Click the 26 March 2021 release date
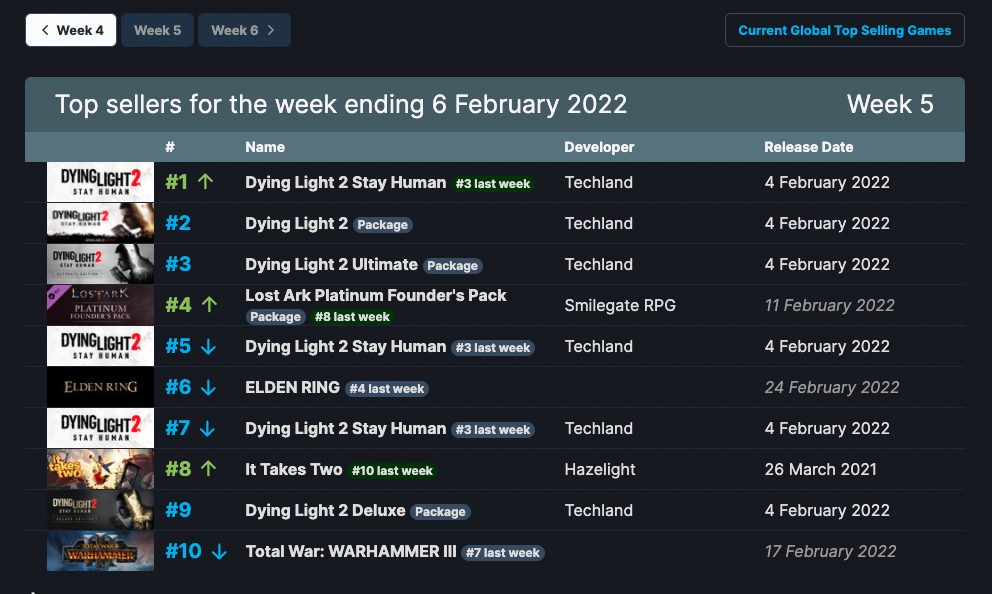The height and width of the screenshot is (594, 992). pyautogui.click(x=821, y=469)
